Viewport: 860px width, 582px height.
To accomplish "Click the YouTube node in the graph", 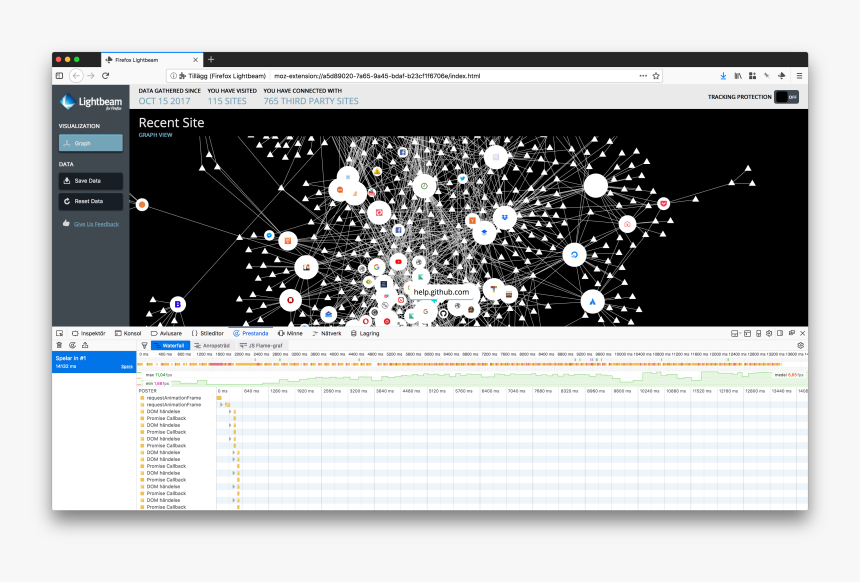I will coord(399,262).
